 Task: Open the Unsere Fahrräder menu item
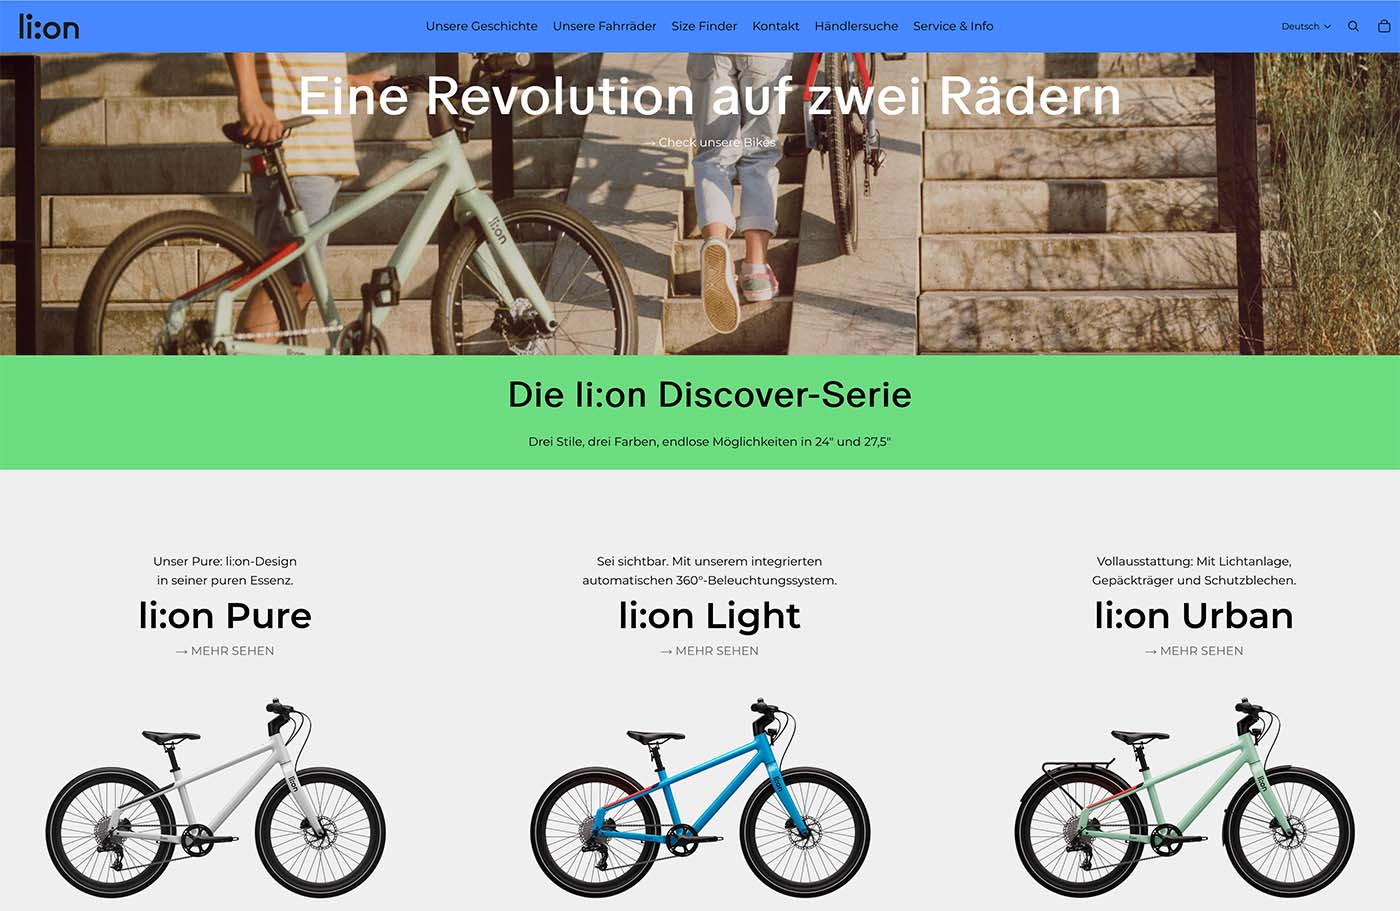pyautogui.click(x=604, y=26)
